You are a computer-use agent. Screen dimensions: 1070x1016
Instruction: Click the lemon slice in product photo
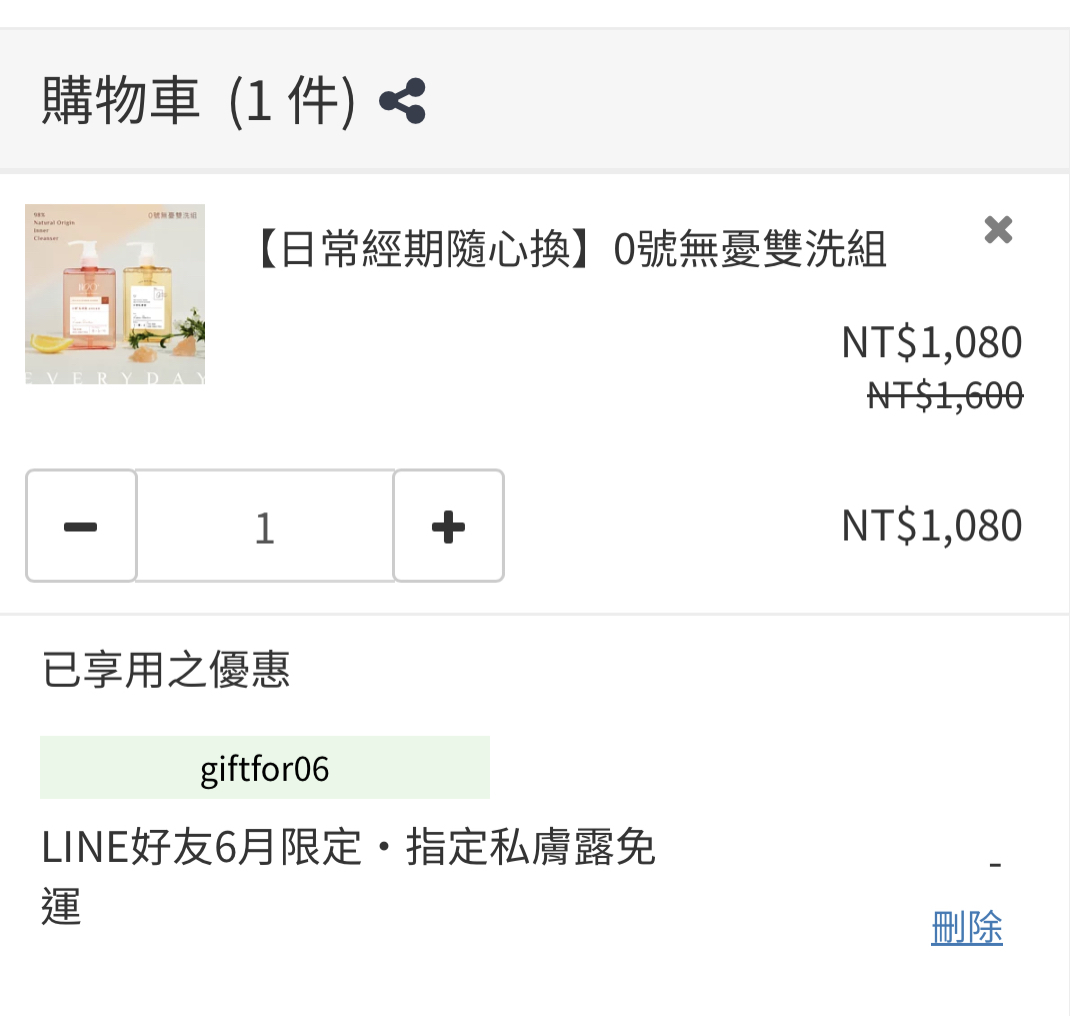tap(50, 344)
